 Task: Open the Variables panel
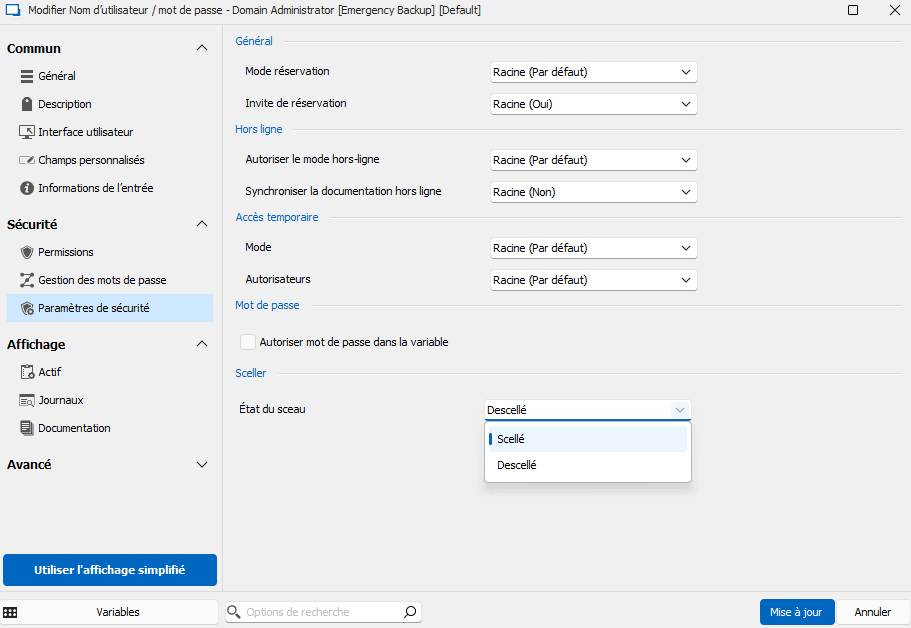tap(118, 611)
